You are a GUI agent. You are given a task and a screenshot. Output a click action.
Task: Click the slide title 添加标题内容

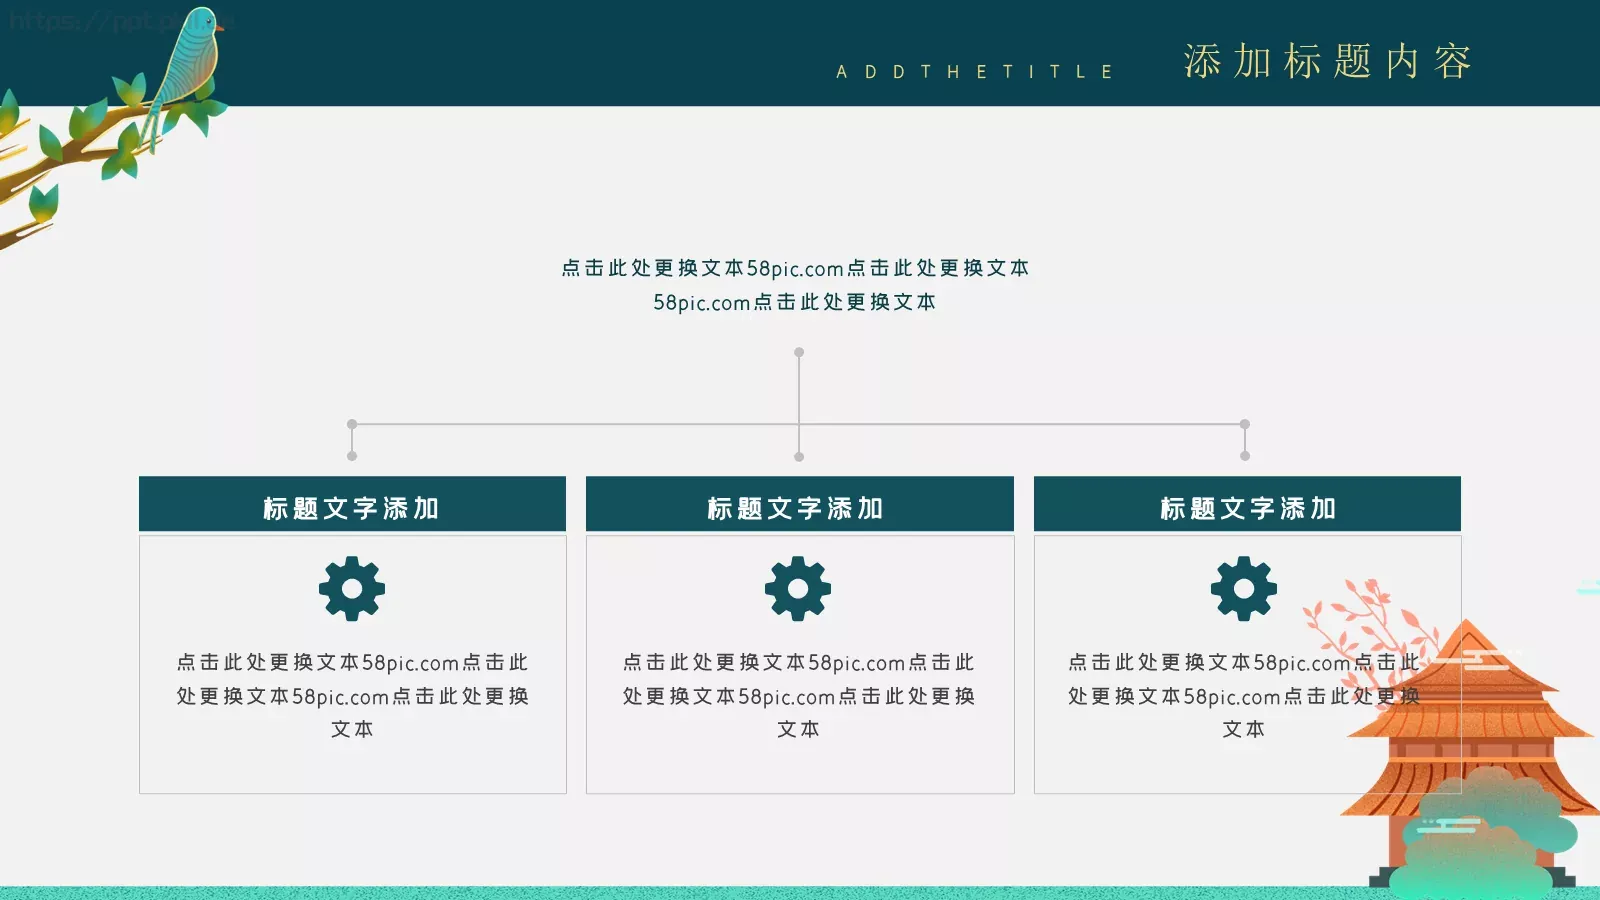[x=1328, y=62]
